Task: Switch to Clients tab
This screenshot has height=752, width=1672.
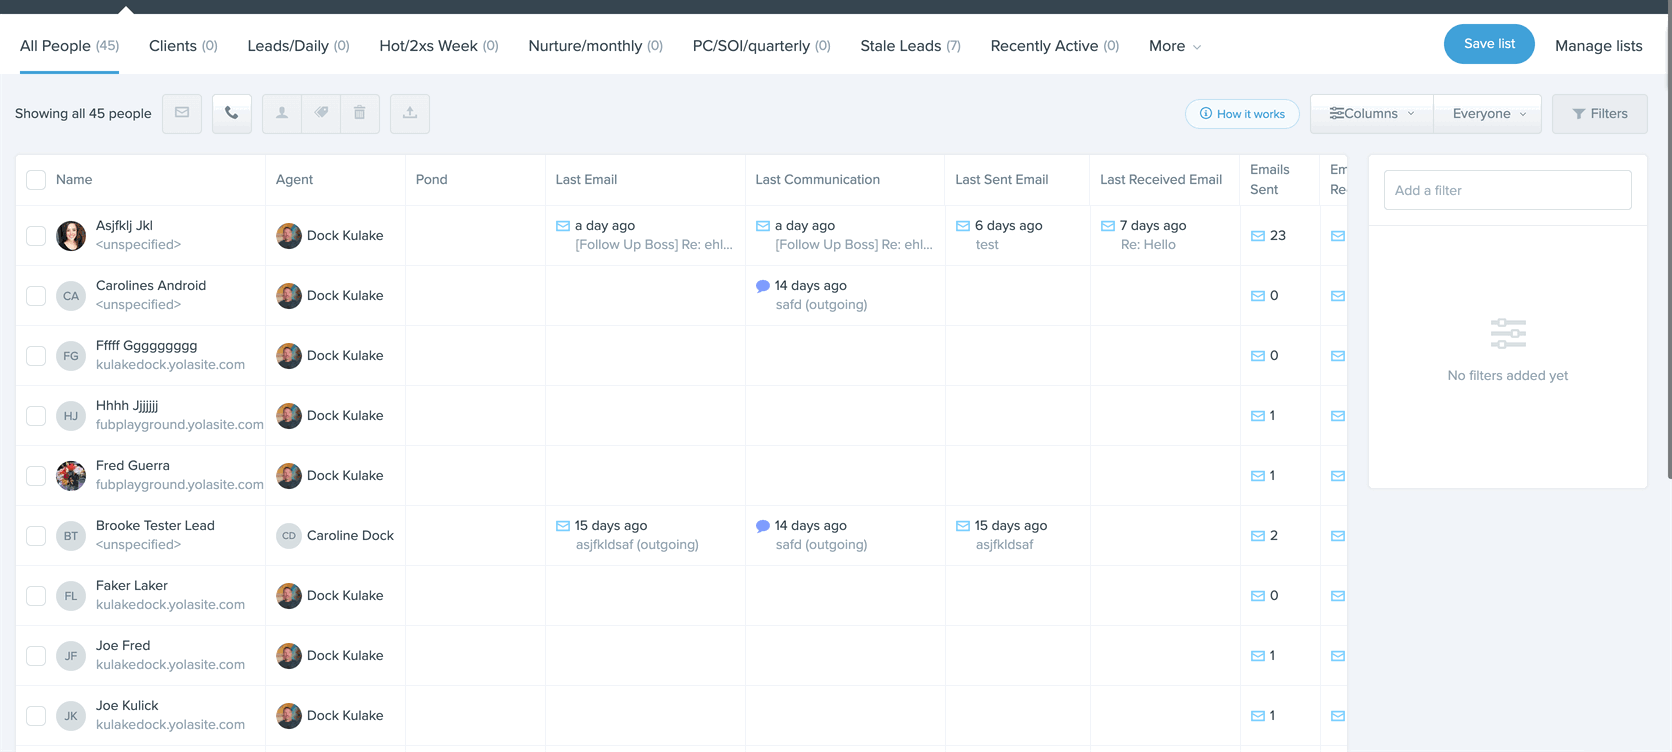Action: [183, 46]
